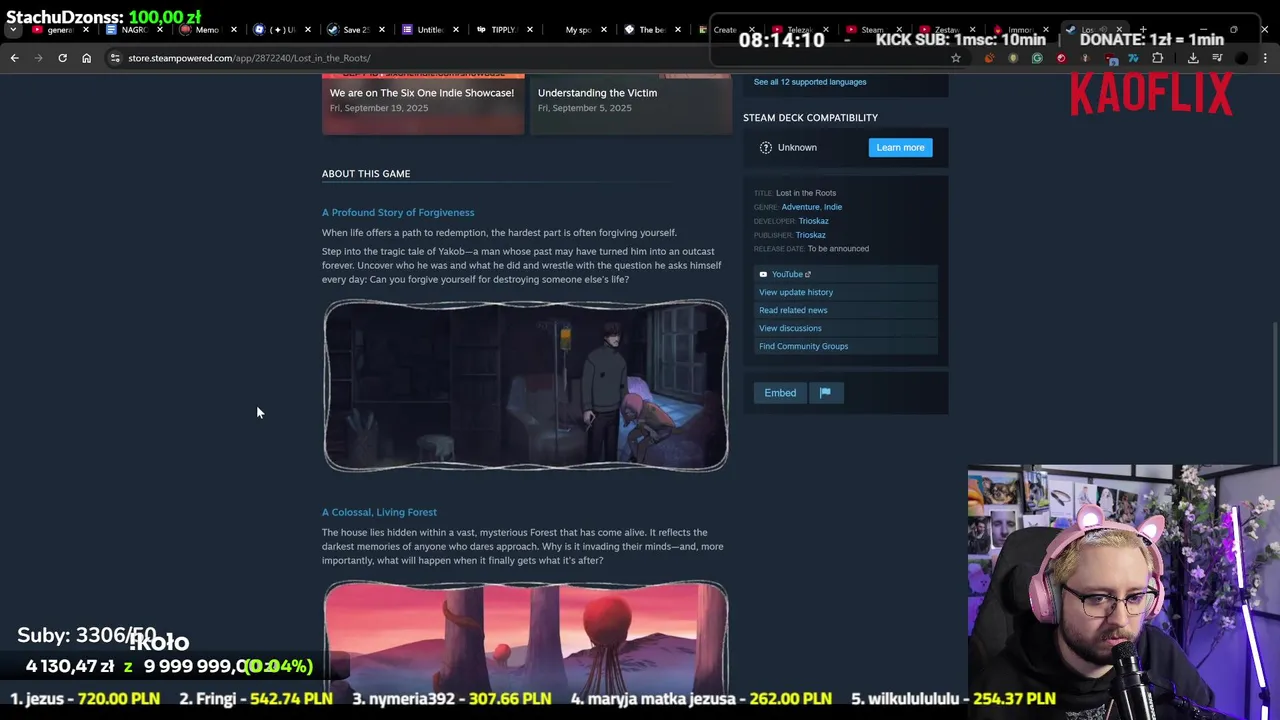Click 'To be announced' release date text
This screenshot has height=720, width=1280.
click(x=838, y=249)
